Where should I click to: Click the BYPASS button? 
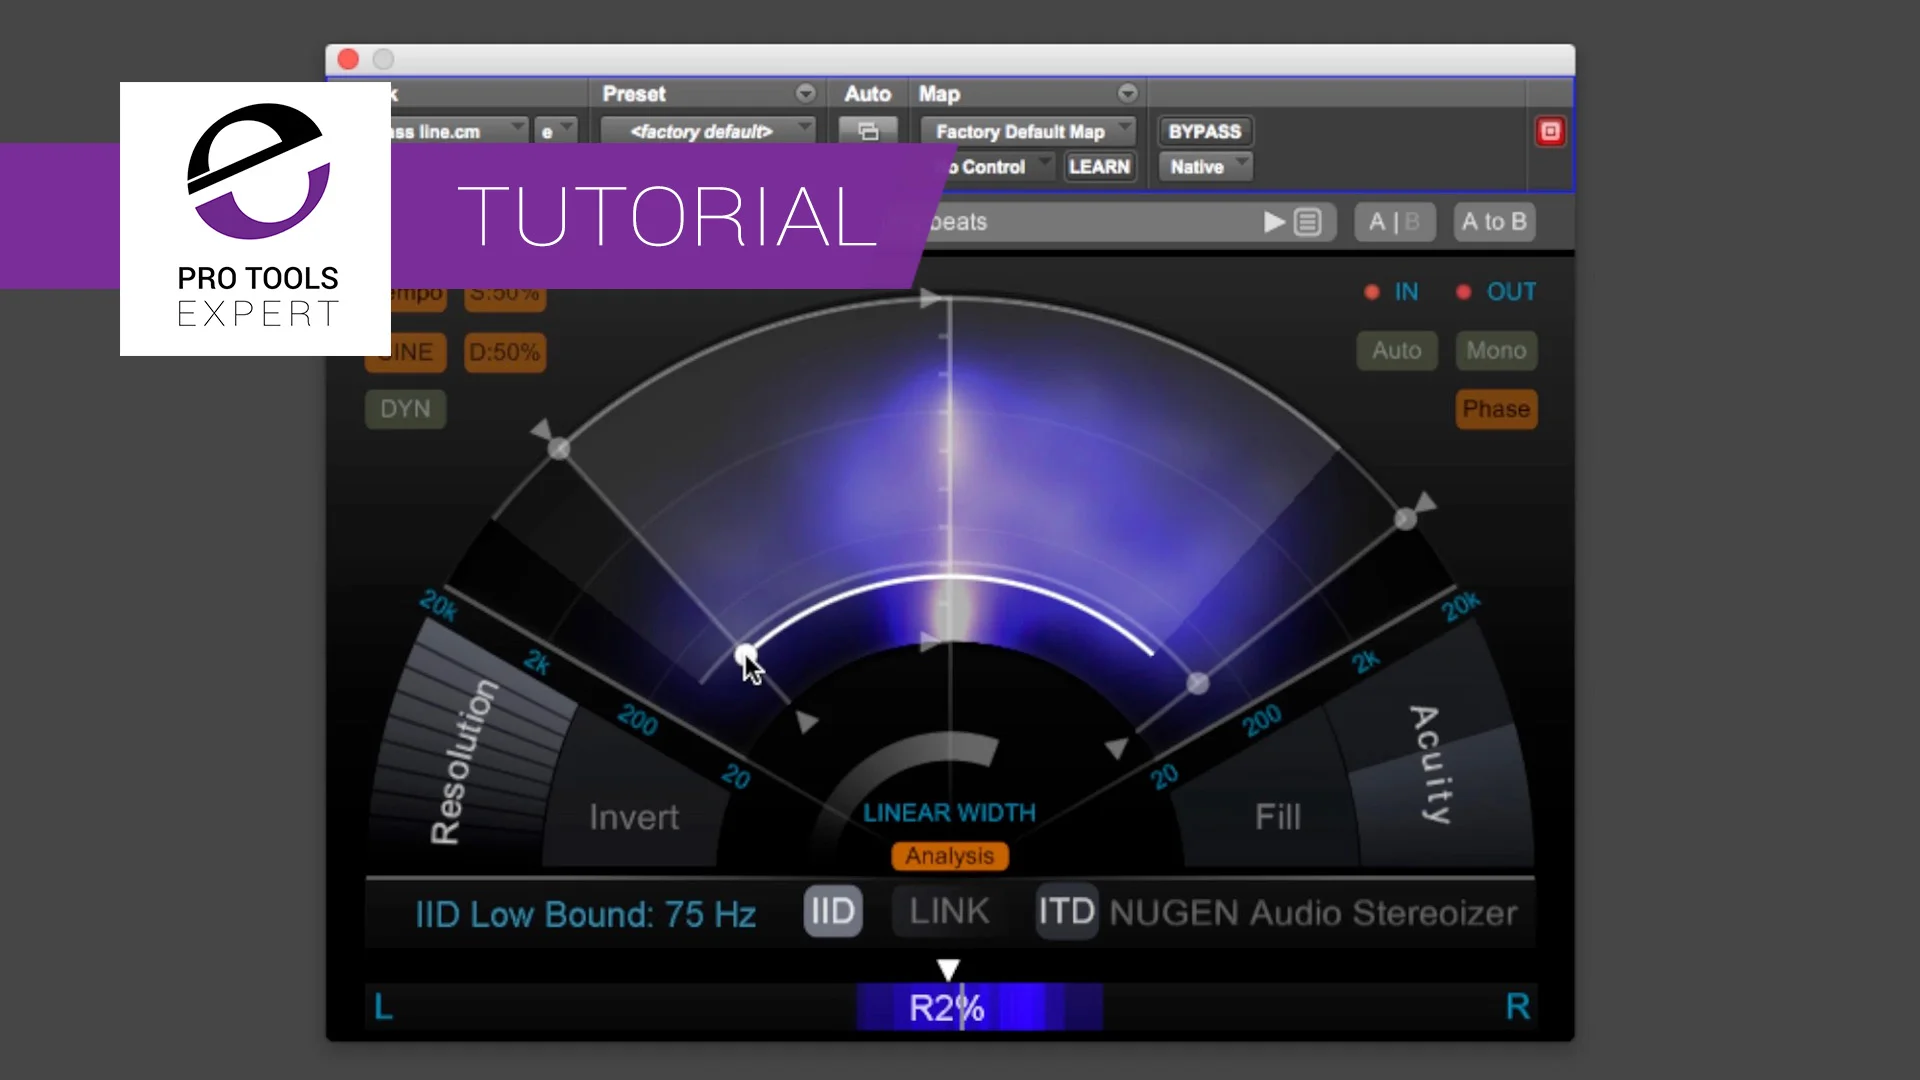click(x=1204, y=131)
